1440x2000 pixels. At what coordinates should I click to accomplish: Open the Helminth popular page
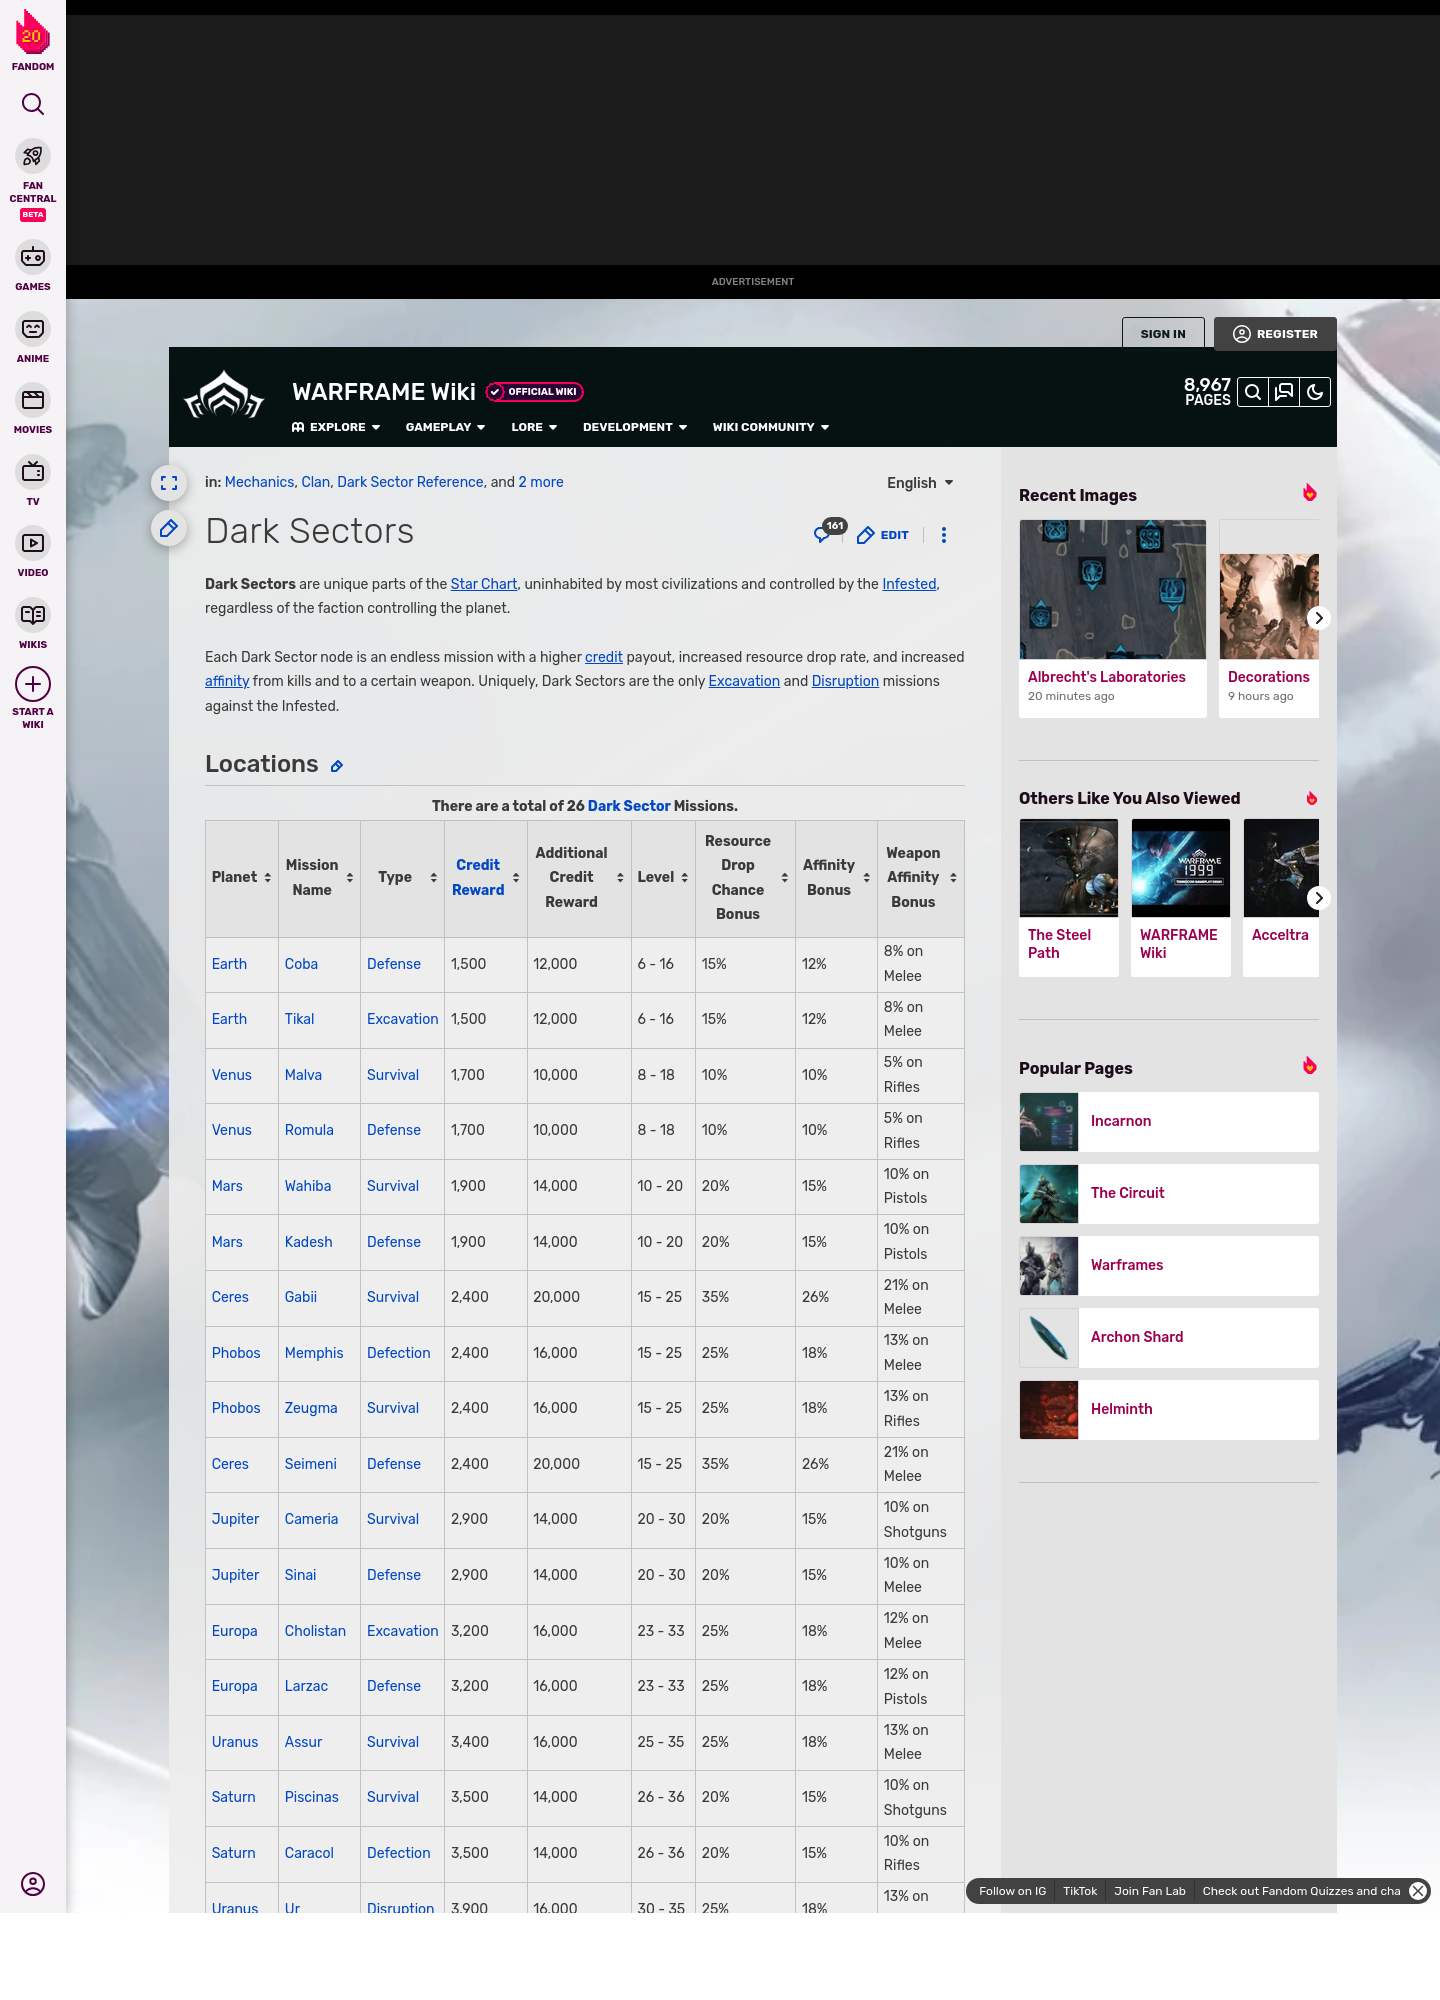pos(1169,1410)
